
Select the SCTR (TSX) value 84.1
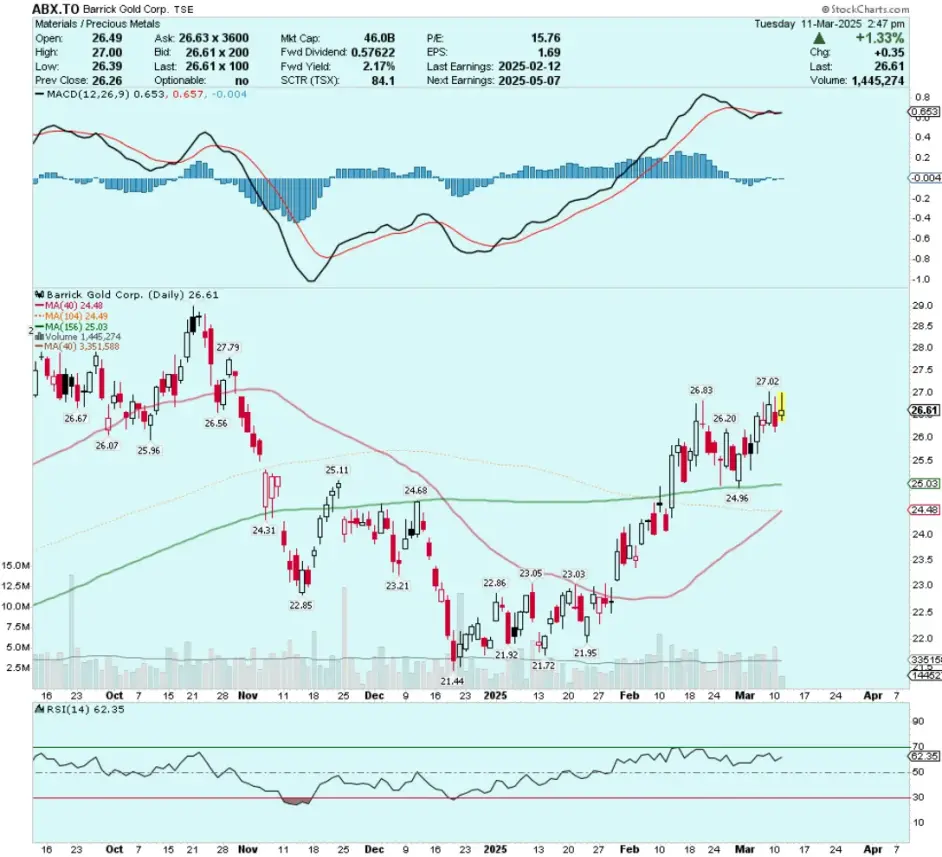383,80
